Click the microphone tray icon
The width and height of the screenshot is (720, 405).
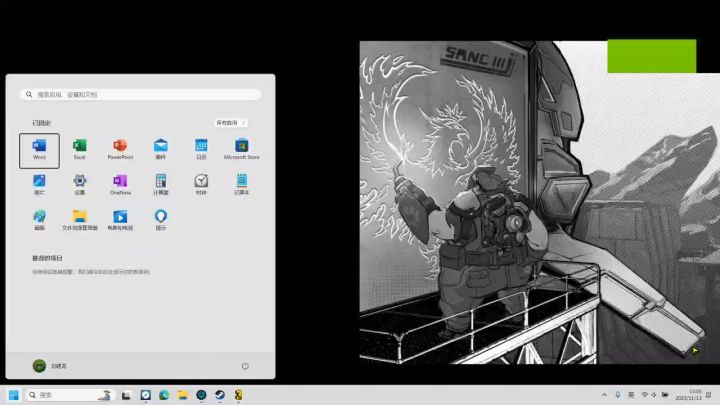618,395
